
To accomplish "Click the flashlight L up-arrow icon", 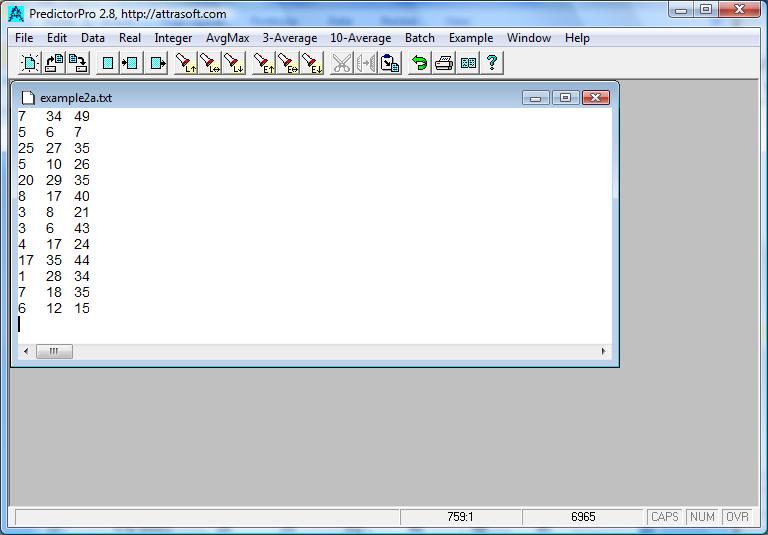I will (x=186, y=63).
